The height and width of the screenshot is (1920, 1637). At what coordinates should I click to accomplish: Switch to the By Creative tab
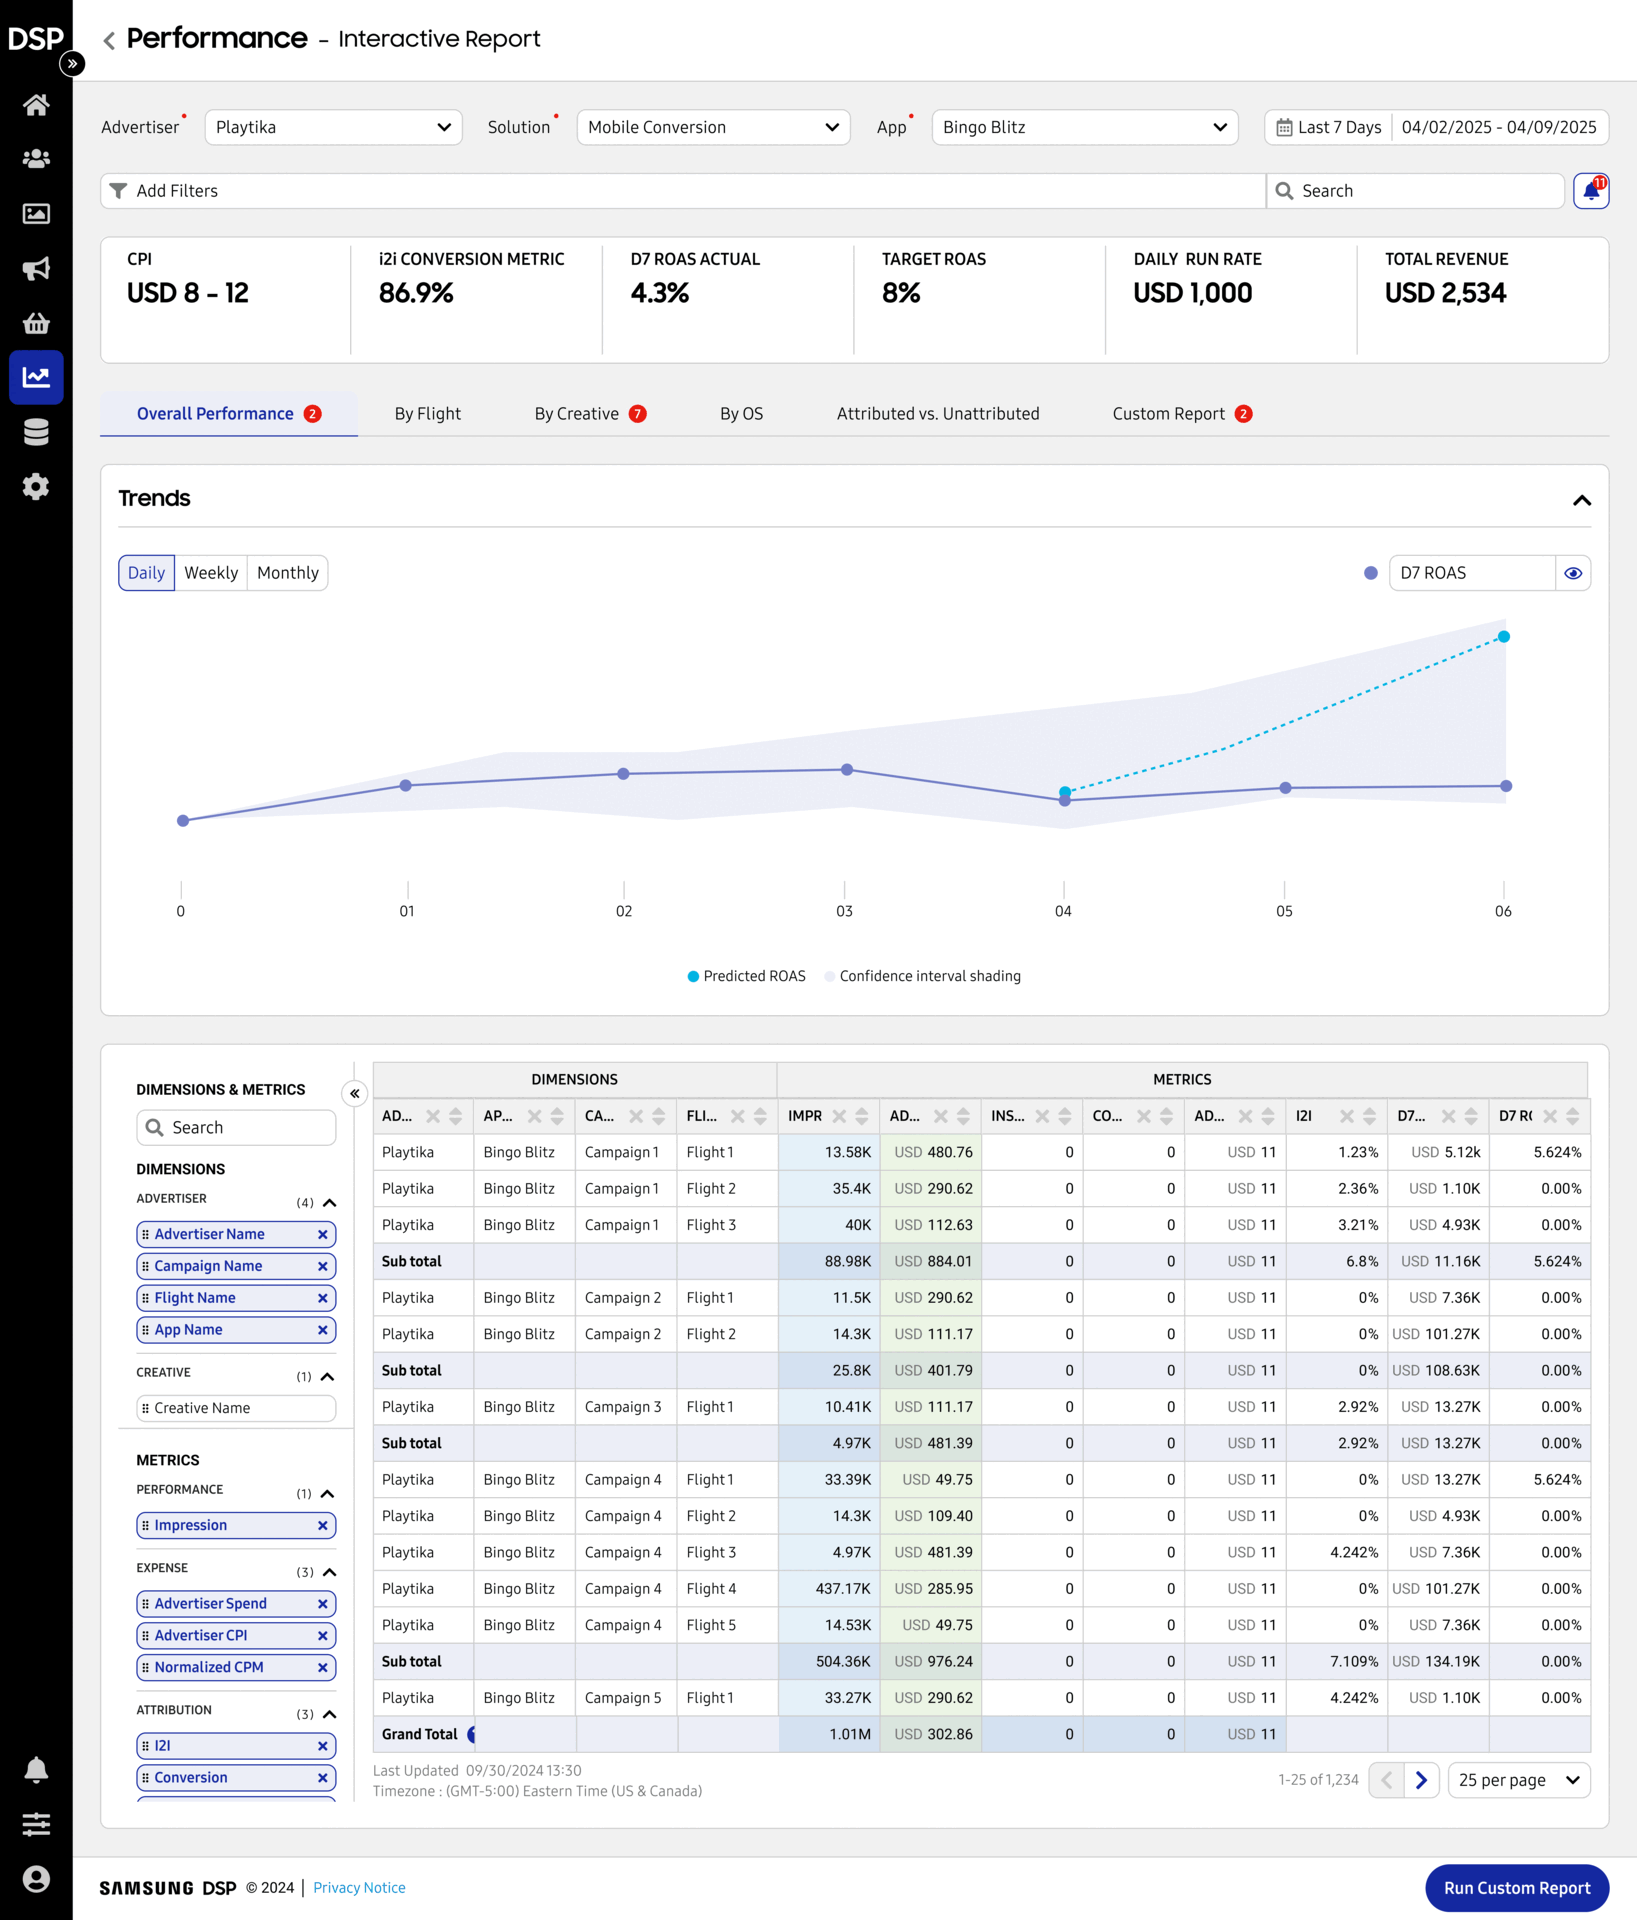[590, 414]
